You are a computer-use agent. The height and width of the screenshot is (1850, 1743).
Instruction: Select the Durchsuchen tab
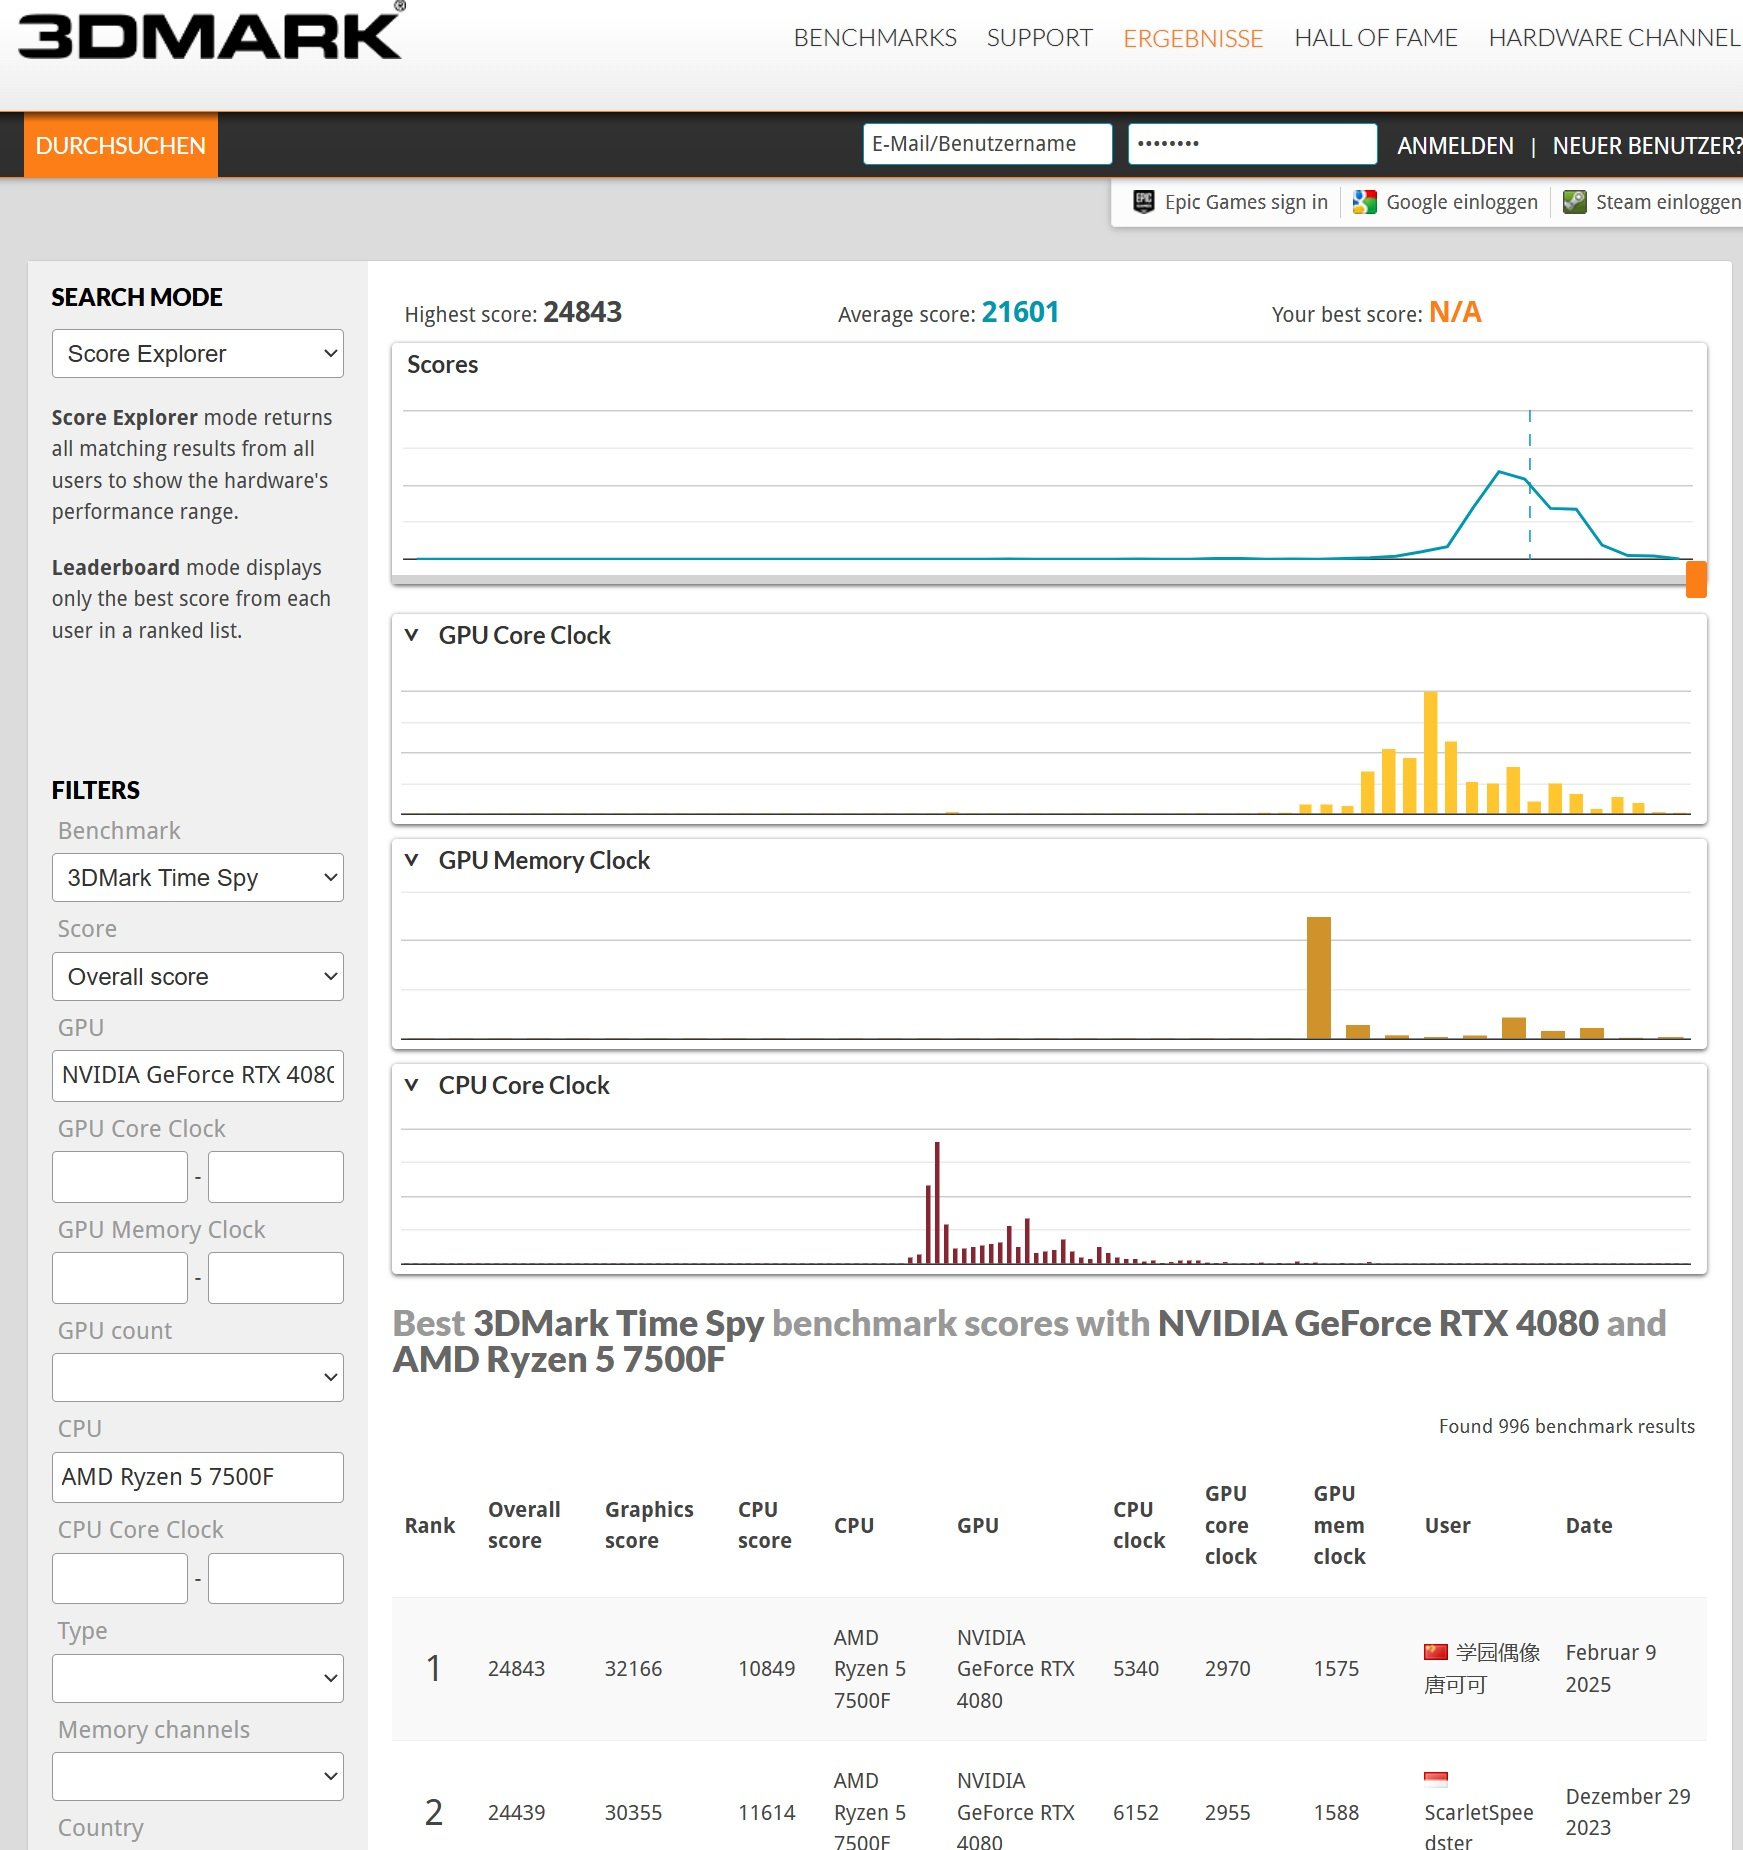pos(121,145)
